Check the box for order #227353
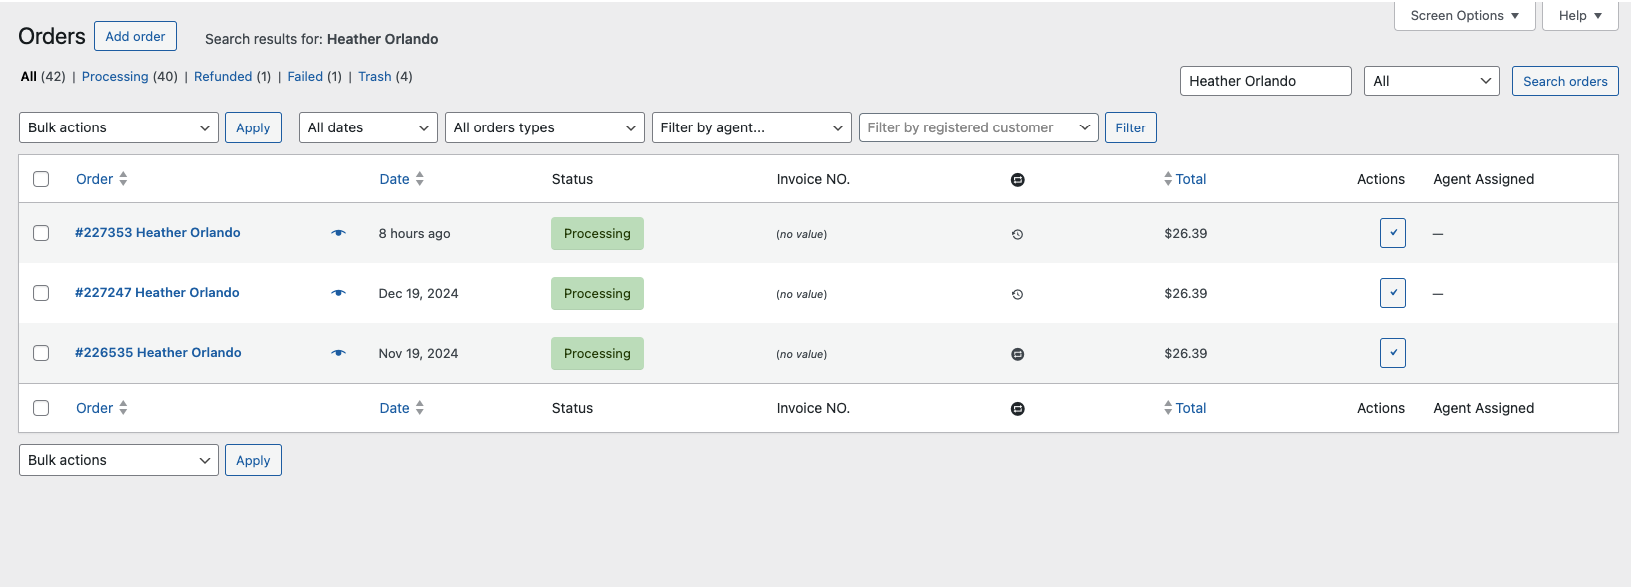The width and height of the screenshot is (1631, 587). coord(41,233)
